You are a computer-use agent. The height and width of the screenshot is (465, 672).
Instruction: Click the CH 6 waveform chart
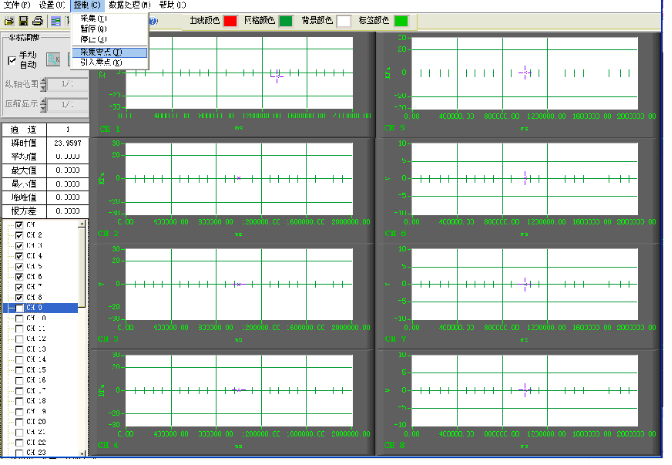[x=525, y=179]
